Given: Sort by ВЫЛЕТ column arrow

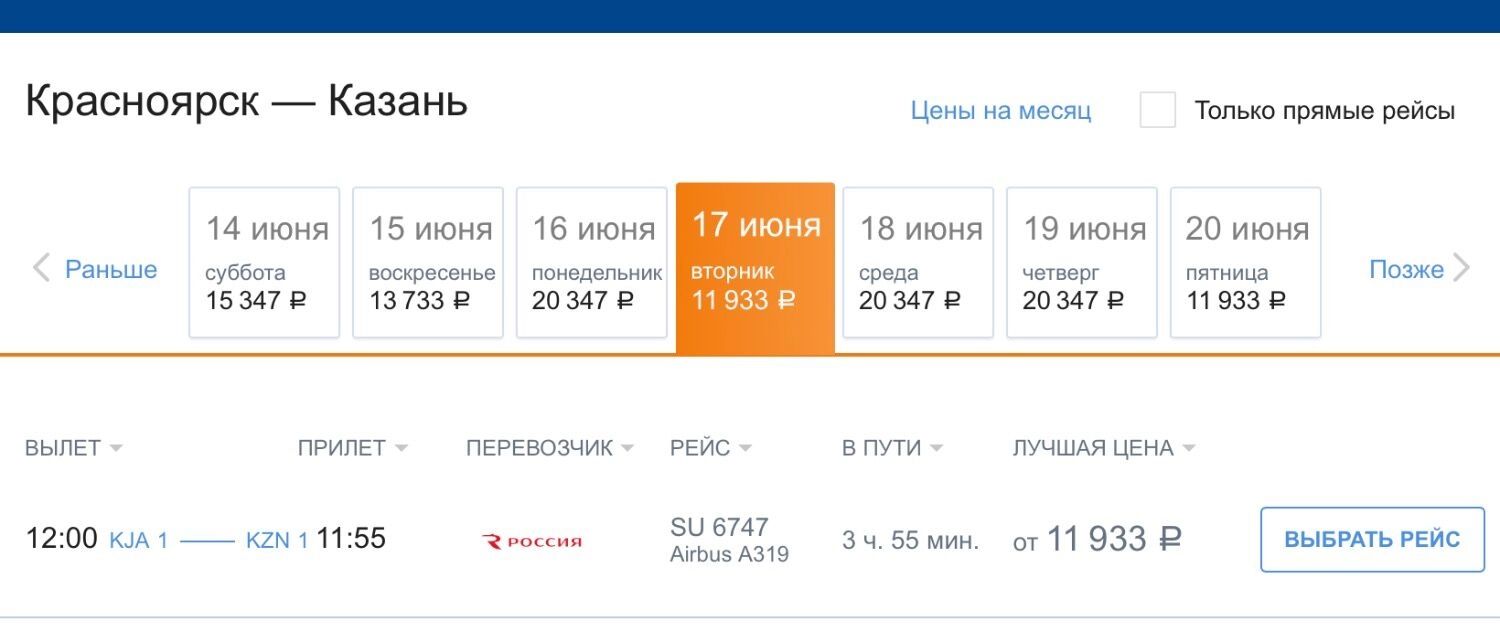Looking at the screenshot, I should (116, 448).
